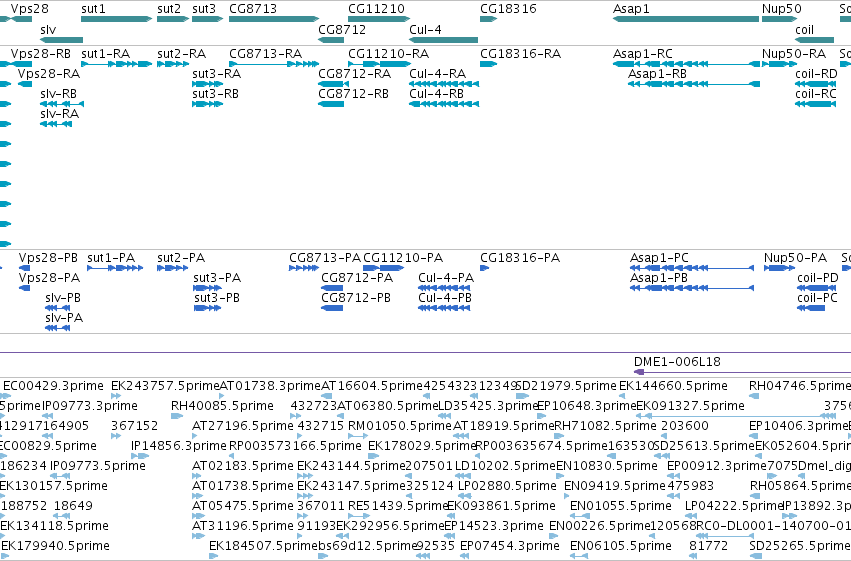
Task: Click the Nup50-PA protein label
Action: (x=796, y=258)
